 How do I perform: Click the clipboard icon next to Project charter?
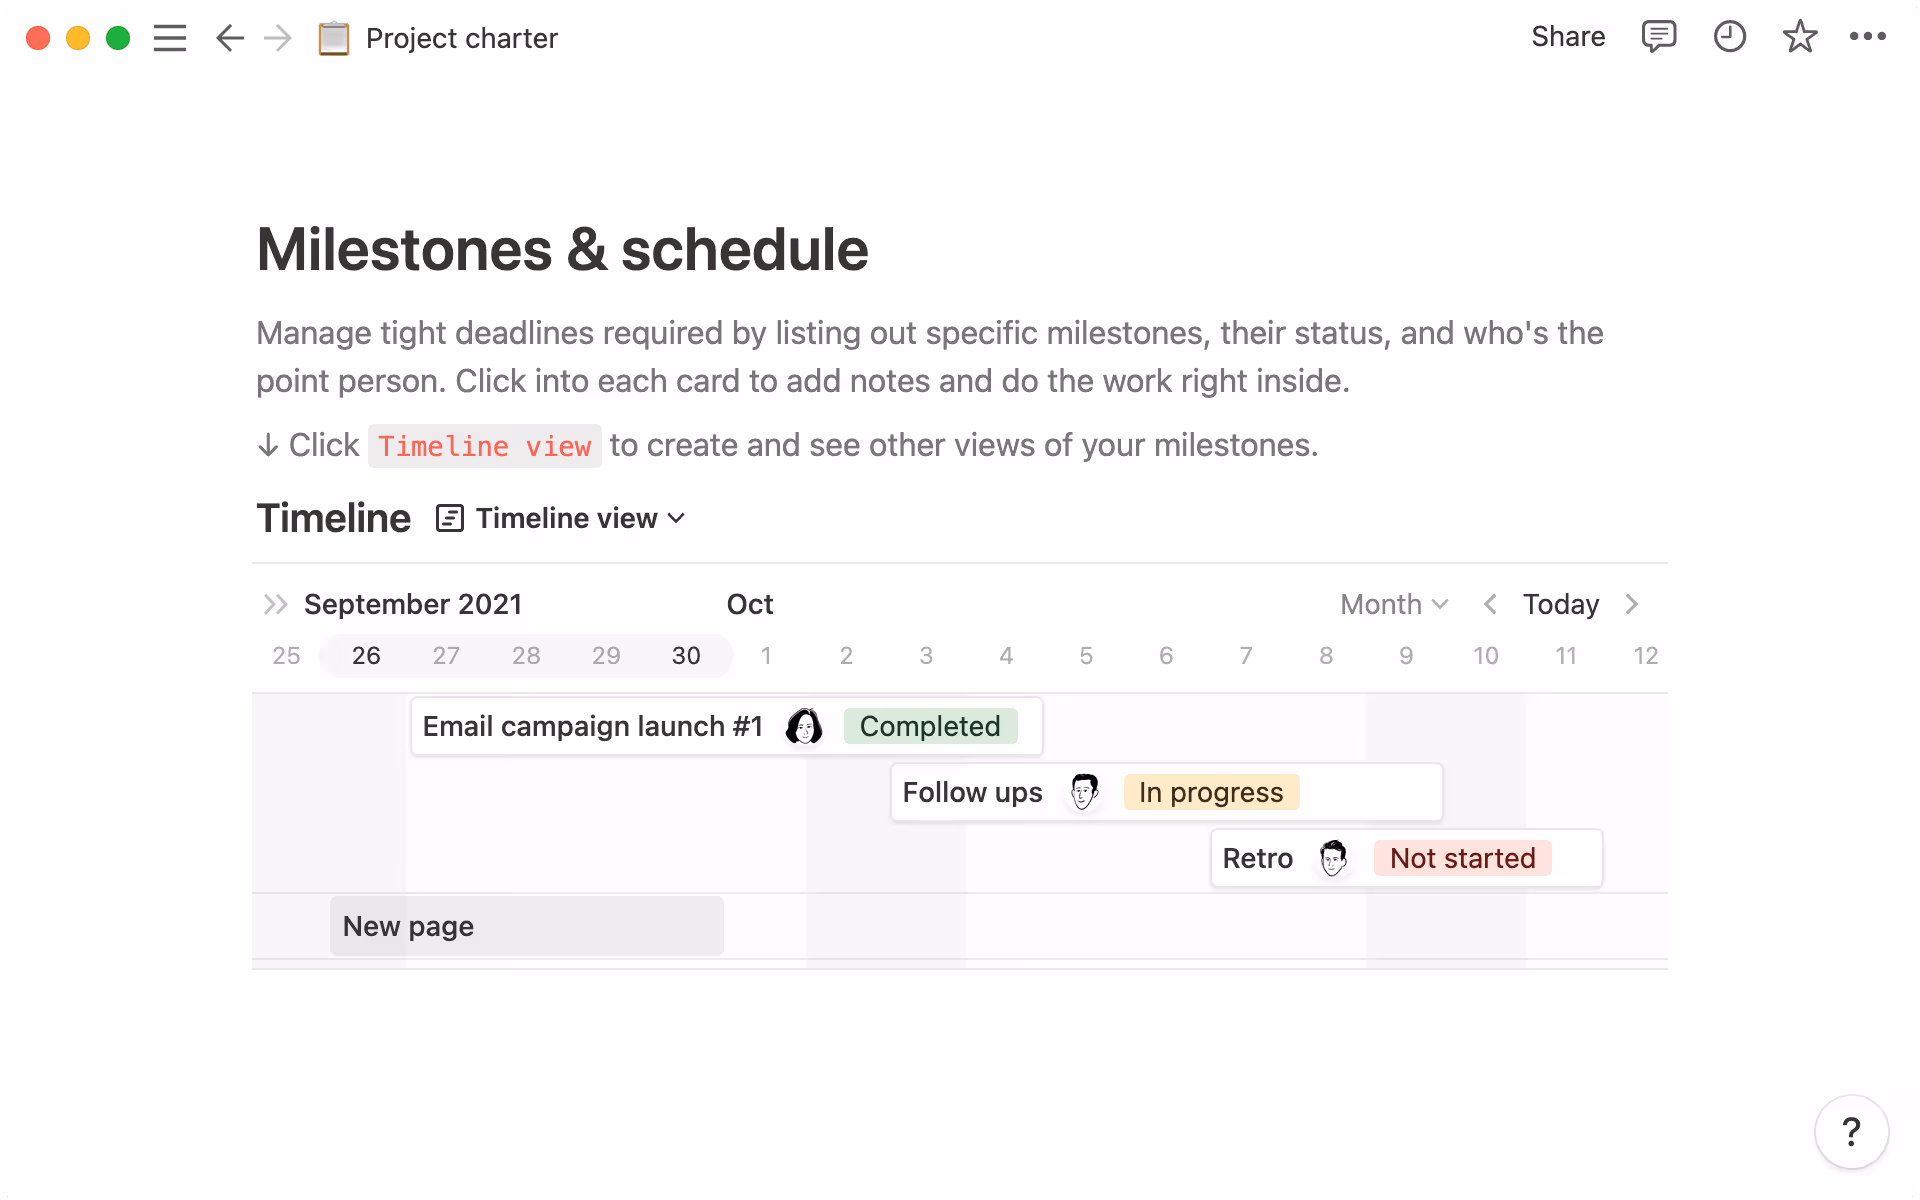(x=333, y=38)
